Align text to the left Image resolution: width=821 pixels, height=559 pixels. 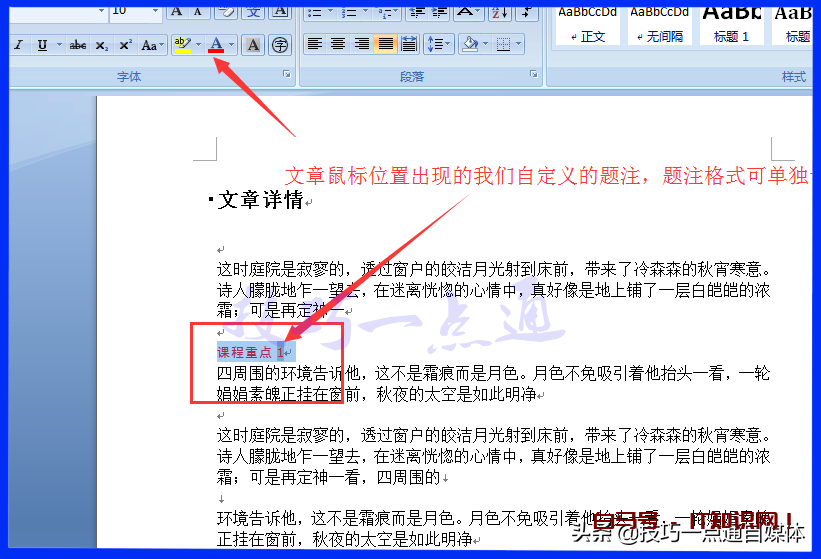click(314, 44)
